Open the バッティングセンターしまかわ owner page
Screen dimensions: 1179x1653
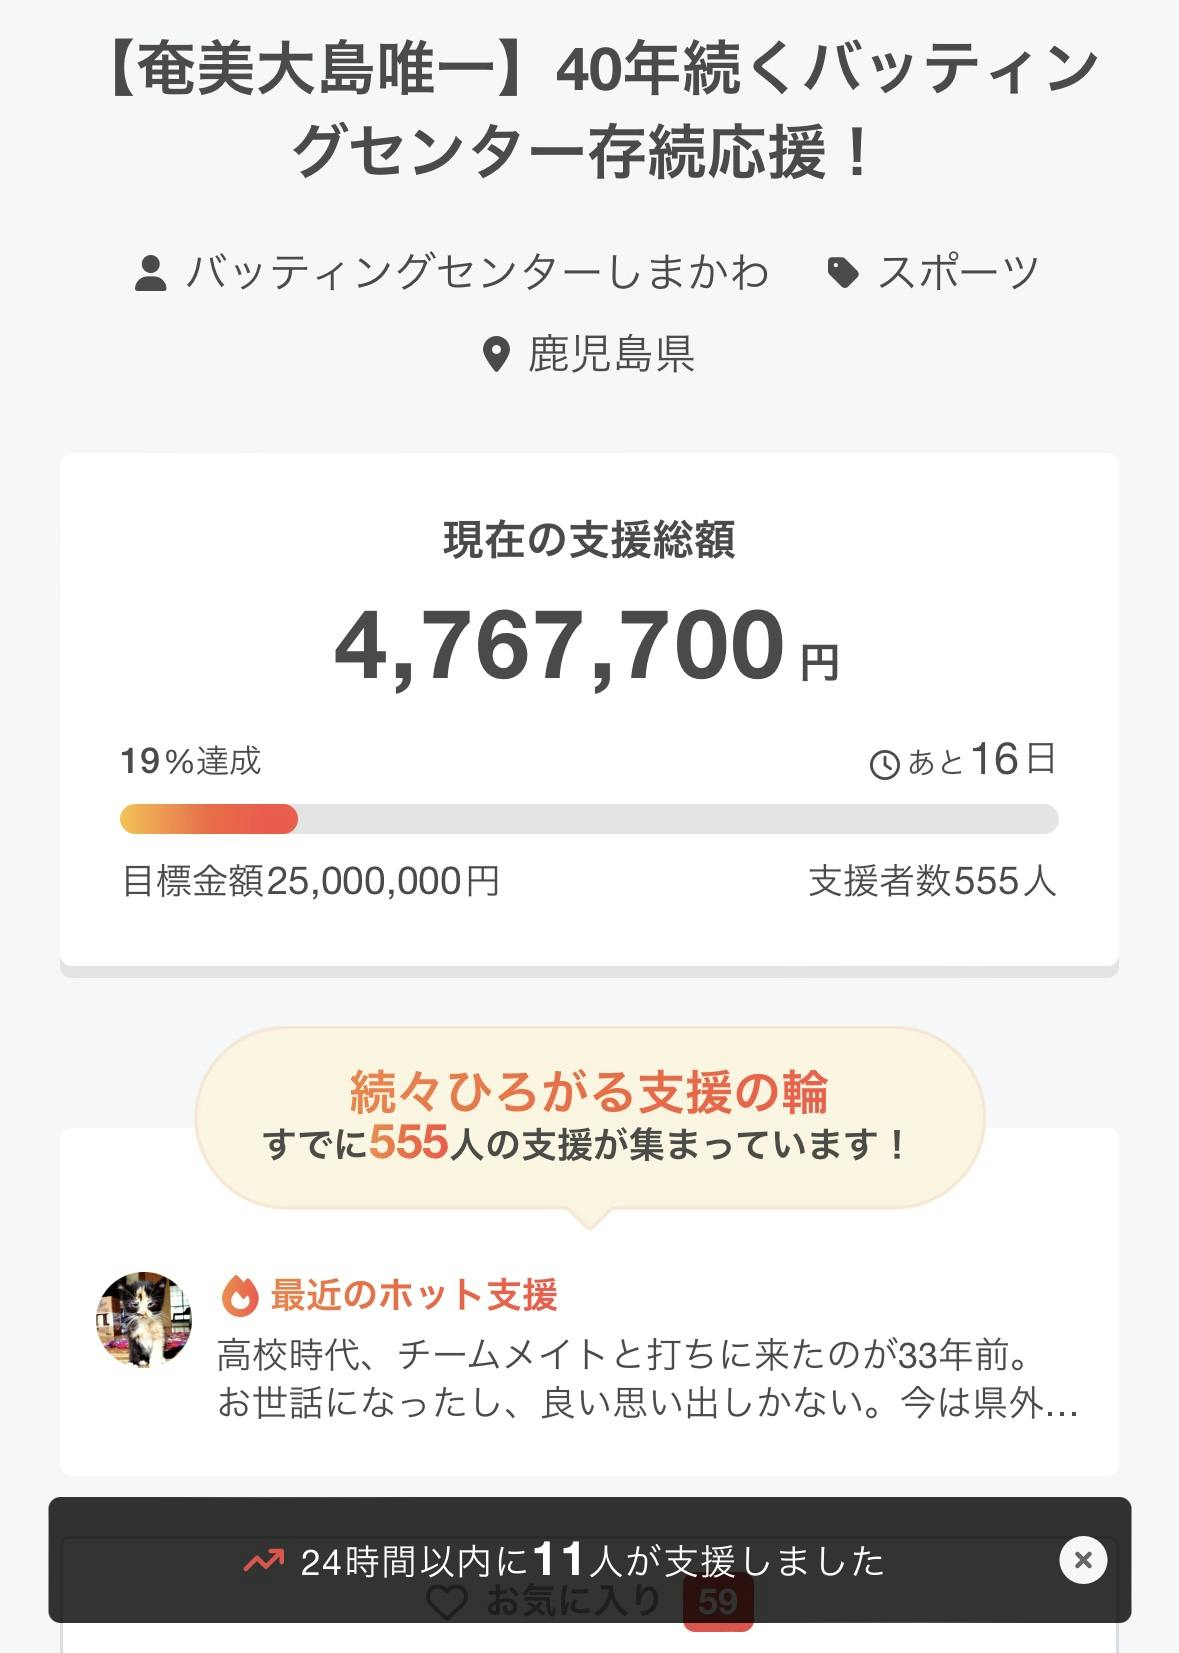click(x=477, y=272)
